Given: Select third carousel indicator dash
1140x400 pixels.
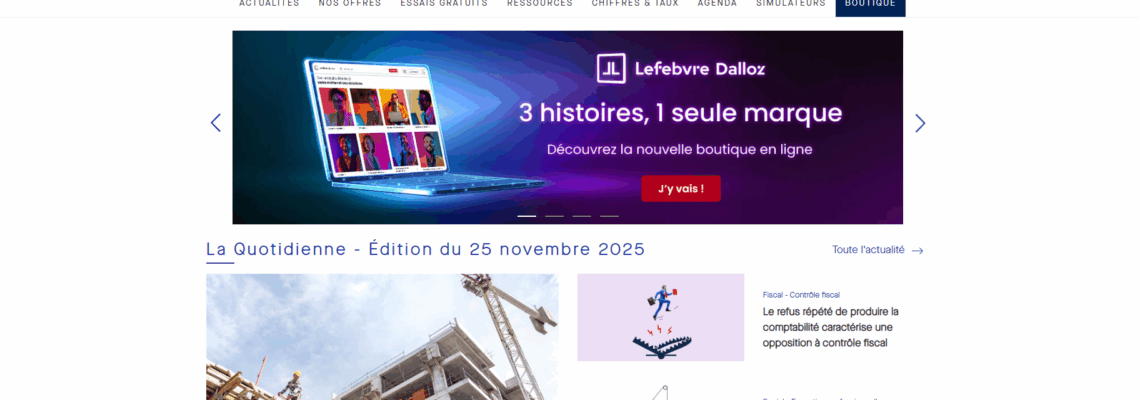Looking at the screenshot, I should pos(582,216).
